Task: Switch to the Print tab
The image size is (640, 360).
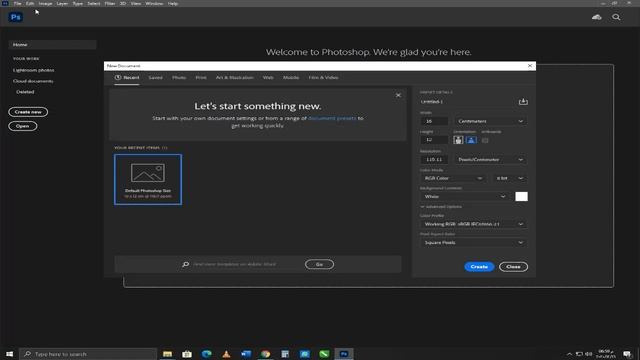Action: pyautogui.click(x=201, y=78)
